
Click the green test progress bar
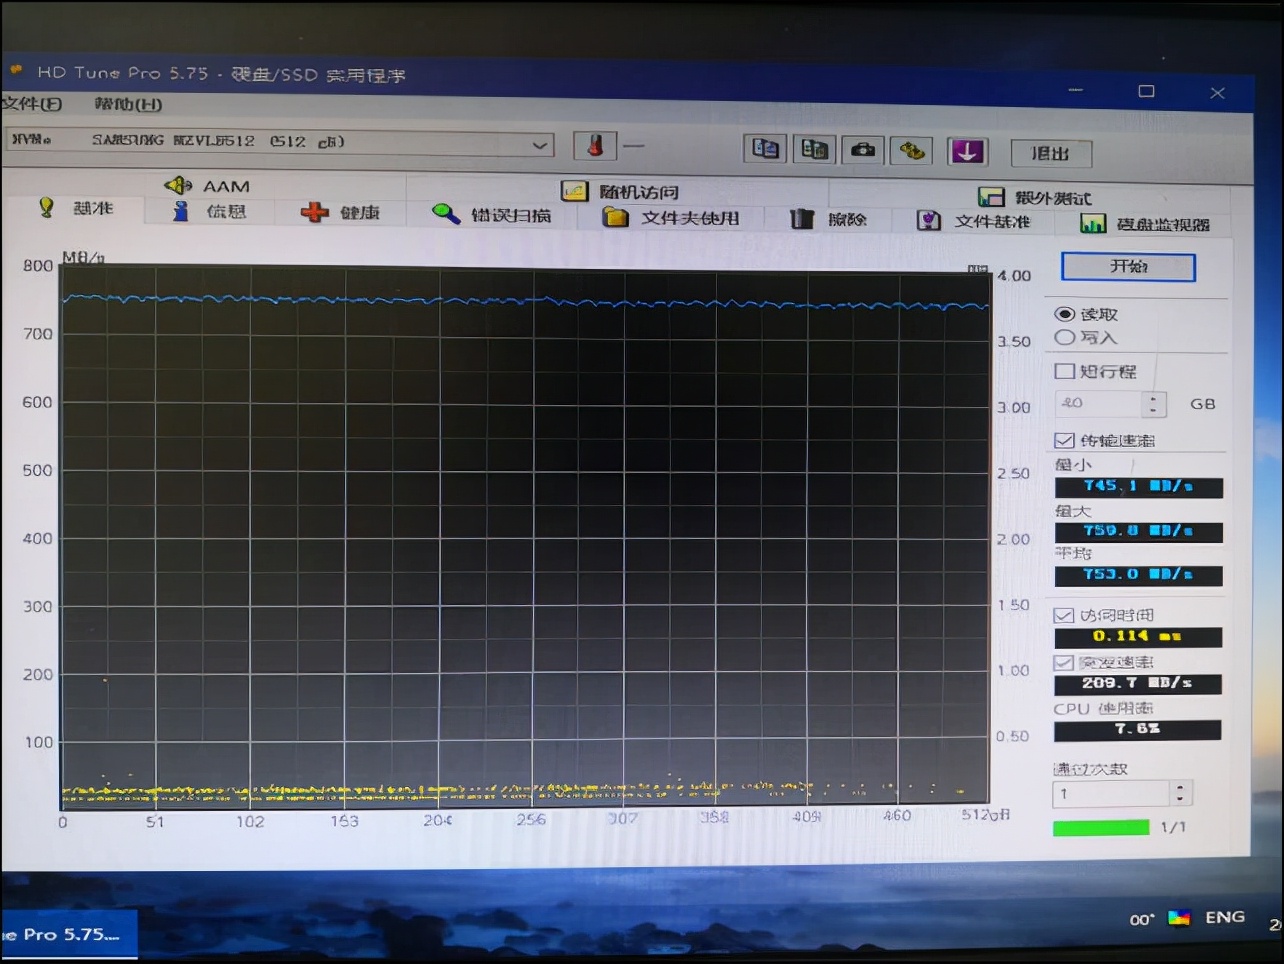coord(1100,827)
